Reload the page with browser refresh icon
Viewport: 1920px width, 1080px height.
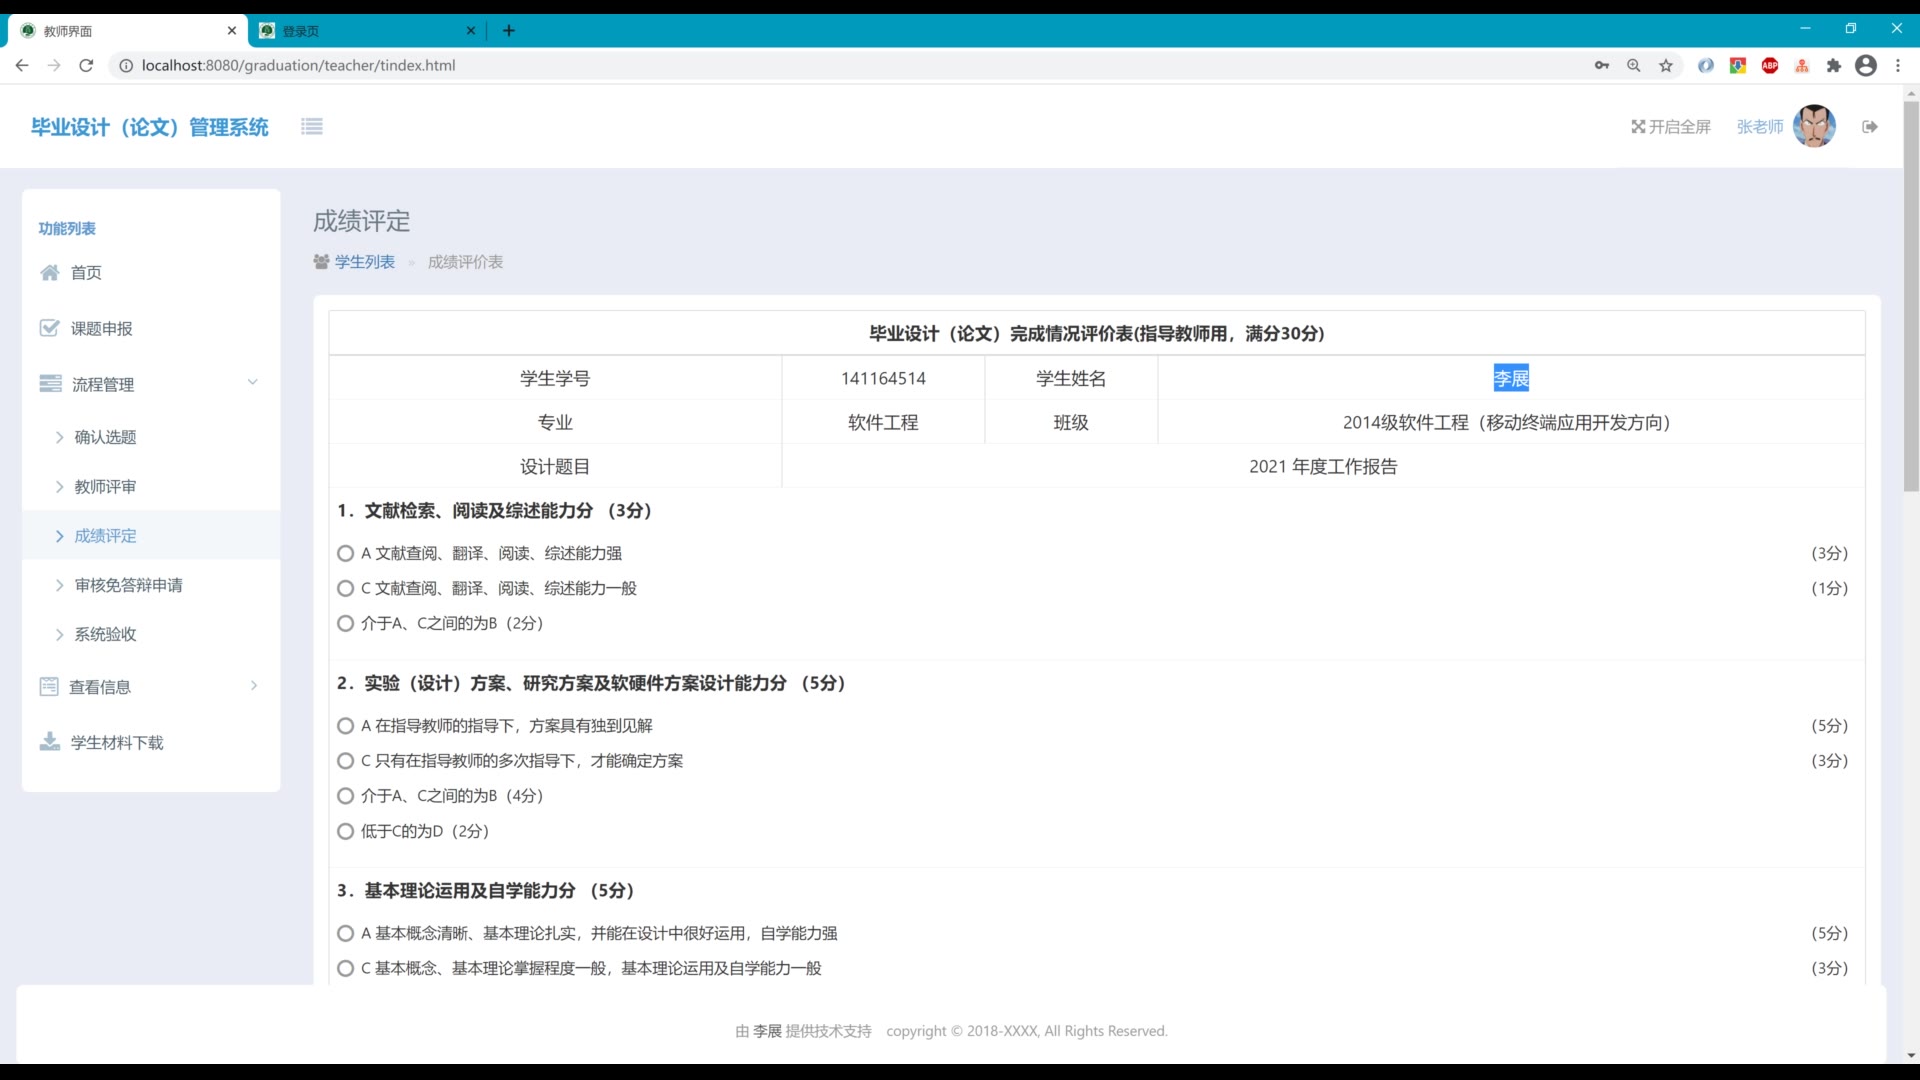click(86, 66)
